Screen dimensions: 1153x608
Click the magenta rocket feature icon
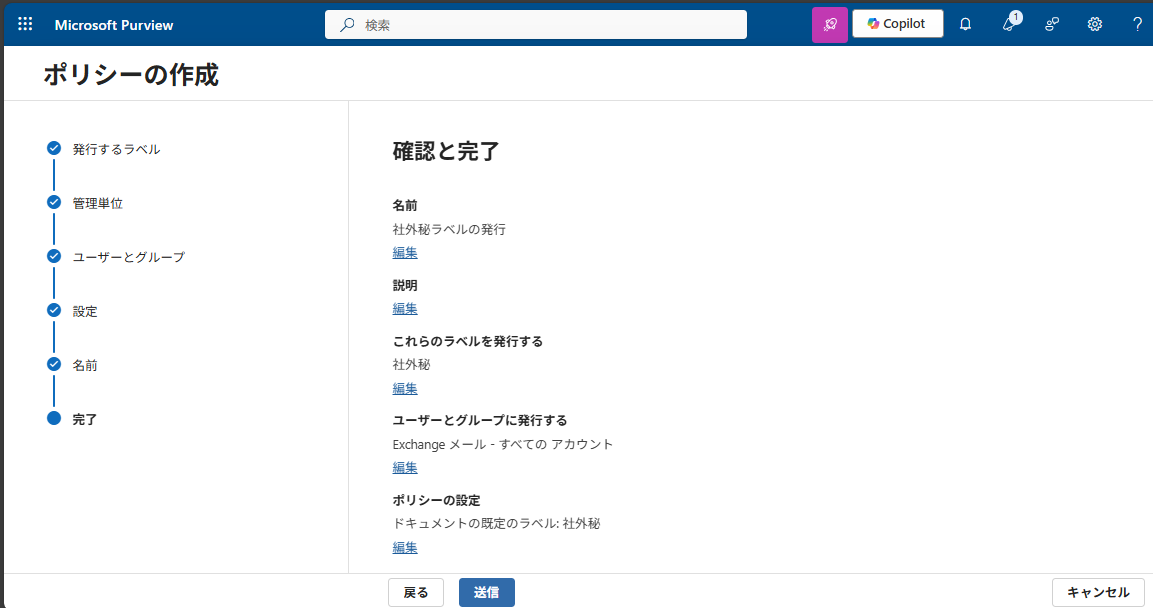pyautogui.click(x=829, y=23)
